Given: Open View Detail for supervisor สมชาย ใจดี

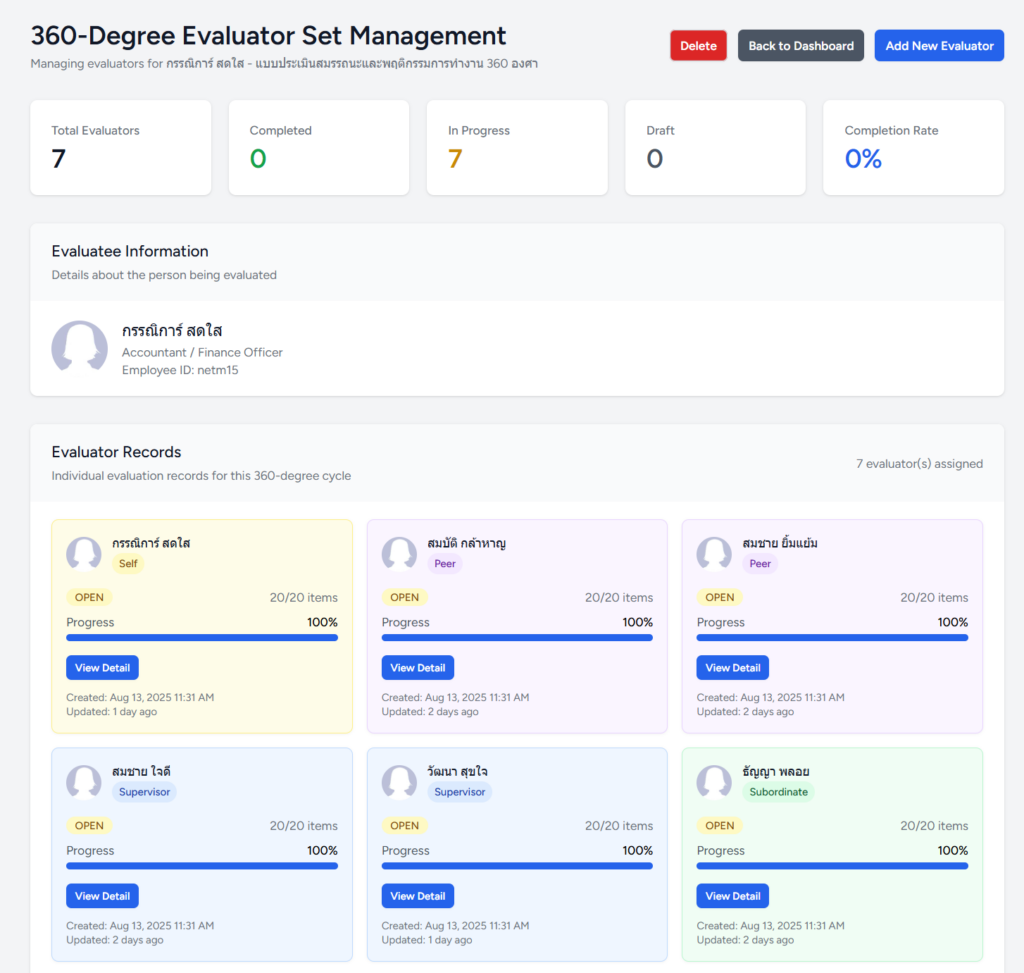Looking at the screenshot, I should (x=102, y=896).
